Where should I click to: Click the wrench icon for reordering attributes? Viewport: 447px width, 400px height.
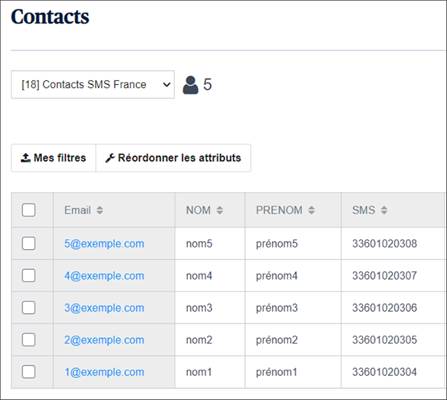pyautogui.click(x=110, y=158)
